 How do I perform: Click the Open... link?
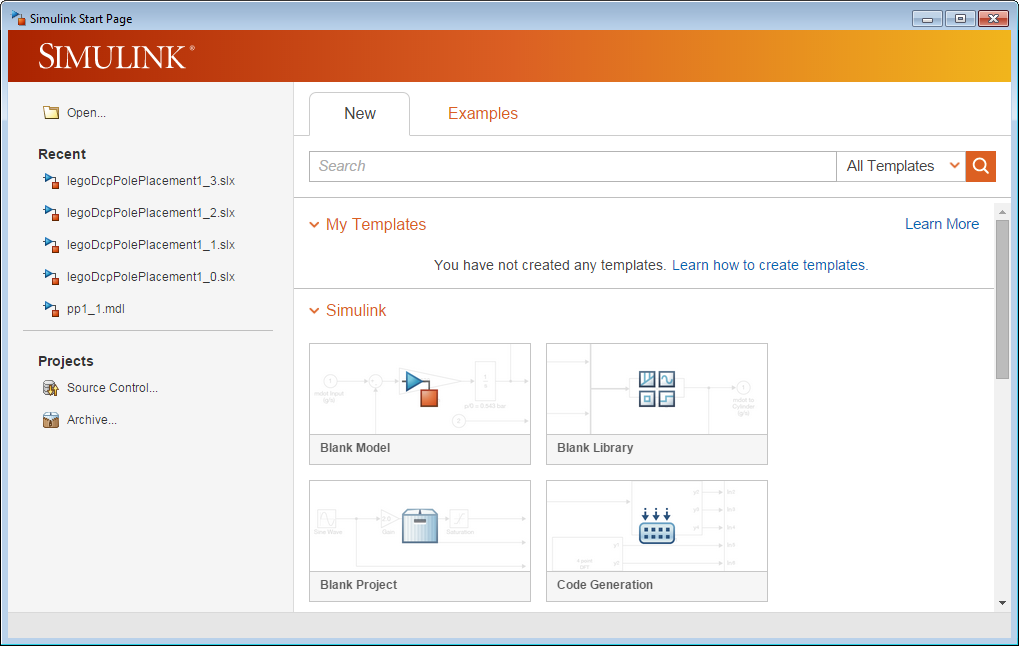pos(86,112)
